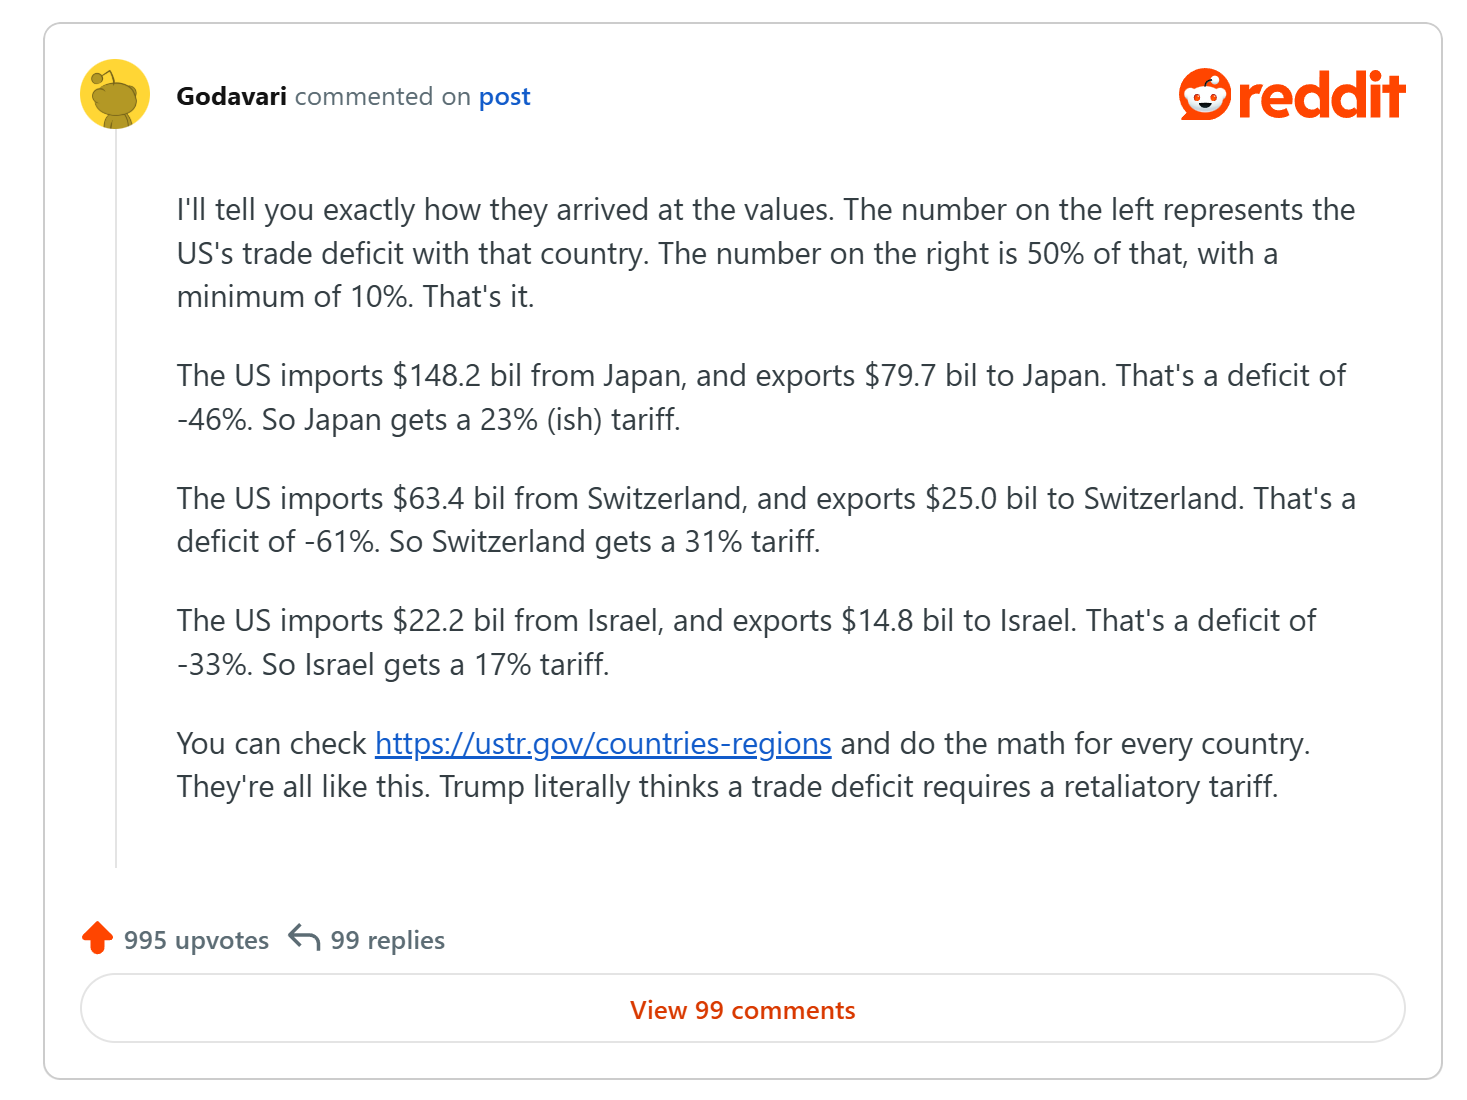Follow the ustr.gov/countries-regions hyperlink
Viewport: 1467px width, 1100px height.
603,743
